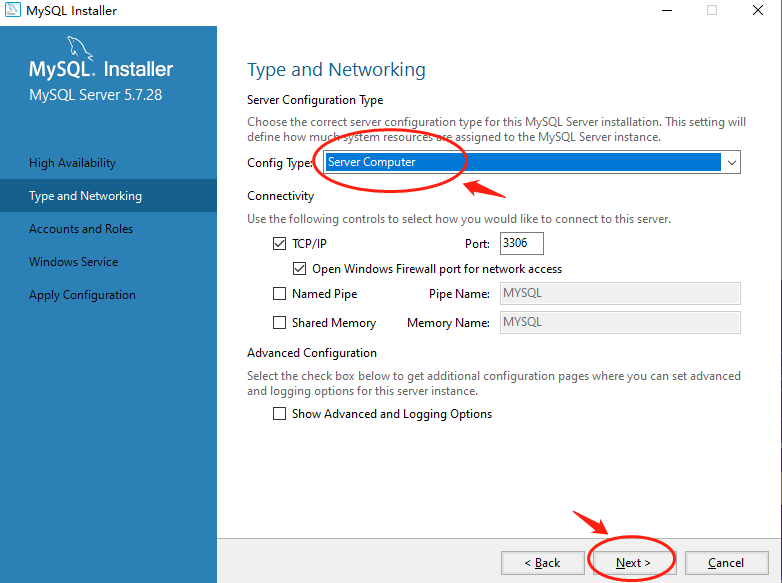Close the MySQL Installer window
The width and height of the screenshot is (782, 583).
[x=758, y=10]
